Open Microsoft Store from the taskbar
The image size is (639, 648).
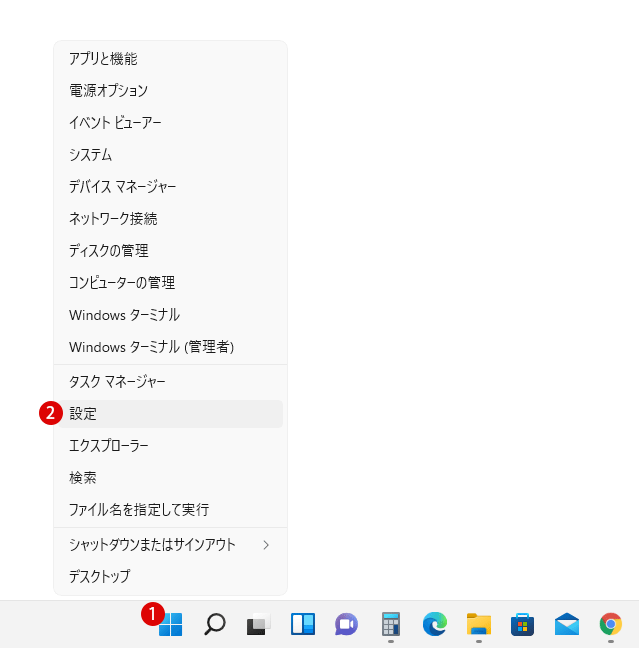[522, 624]
